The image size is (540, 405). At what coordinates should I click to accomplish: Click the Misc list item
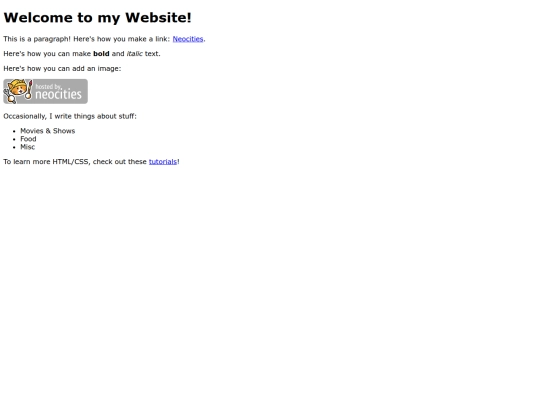[28, 147]
